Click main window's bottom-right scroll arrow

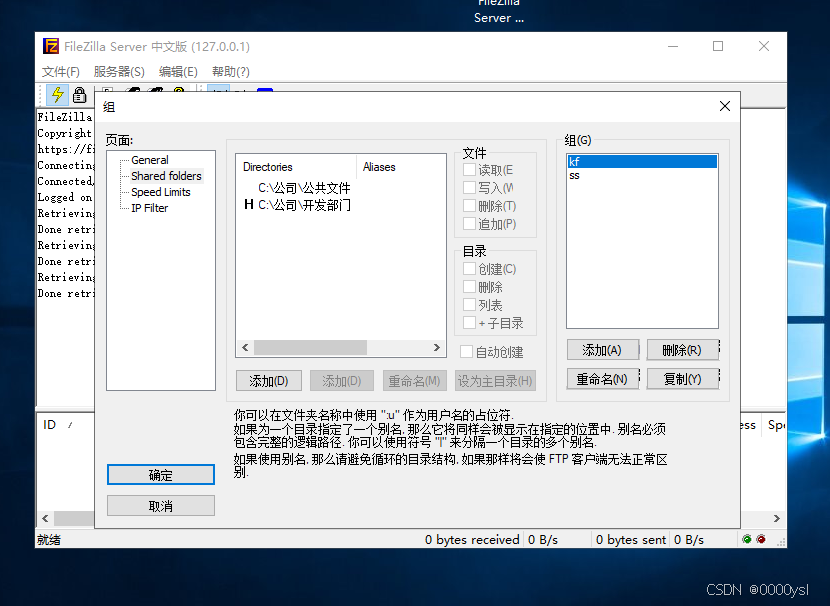(777, 518)
